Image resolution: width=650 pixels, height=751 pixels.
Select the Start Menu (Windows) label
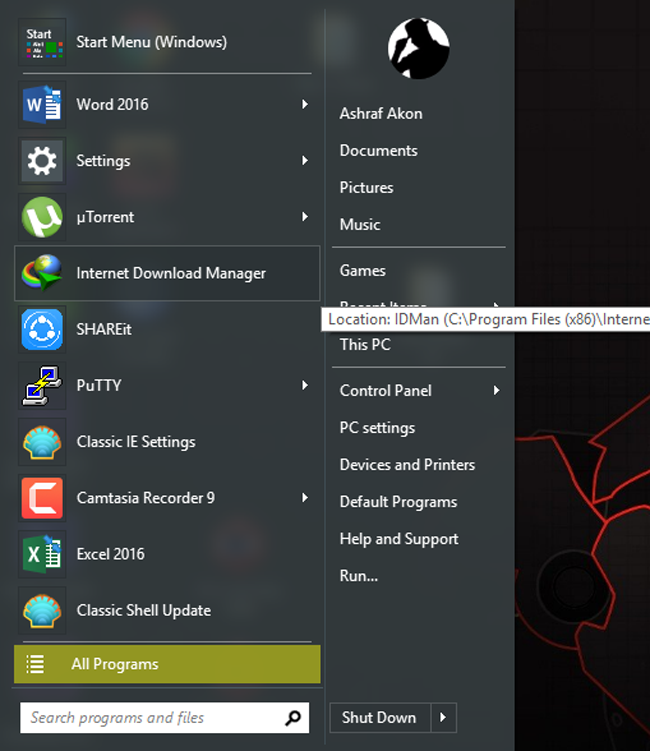pyautogui.click(x=151, y=42)
